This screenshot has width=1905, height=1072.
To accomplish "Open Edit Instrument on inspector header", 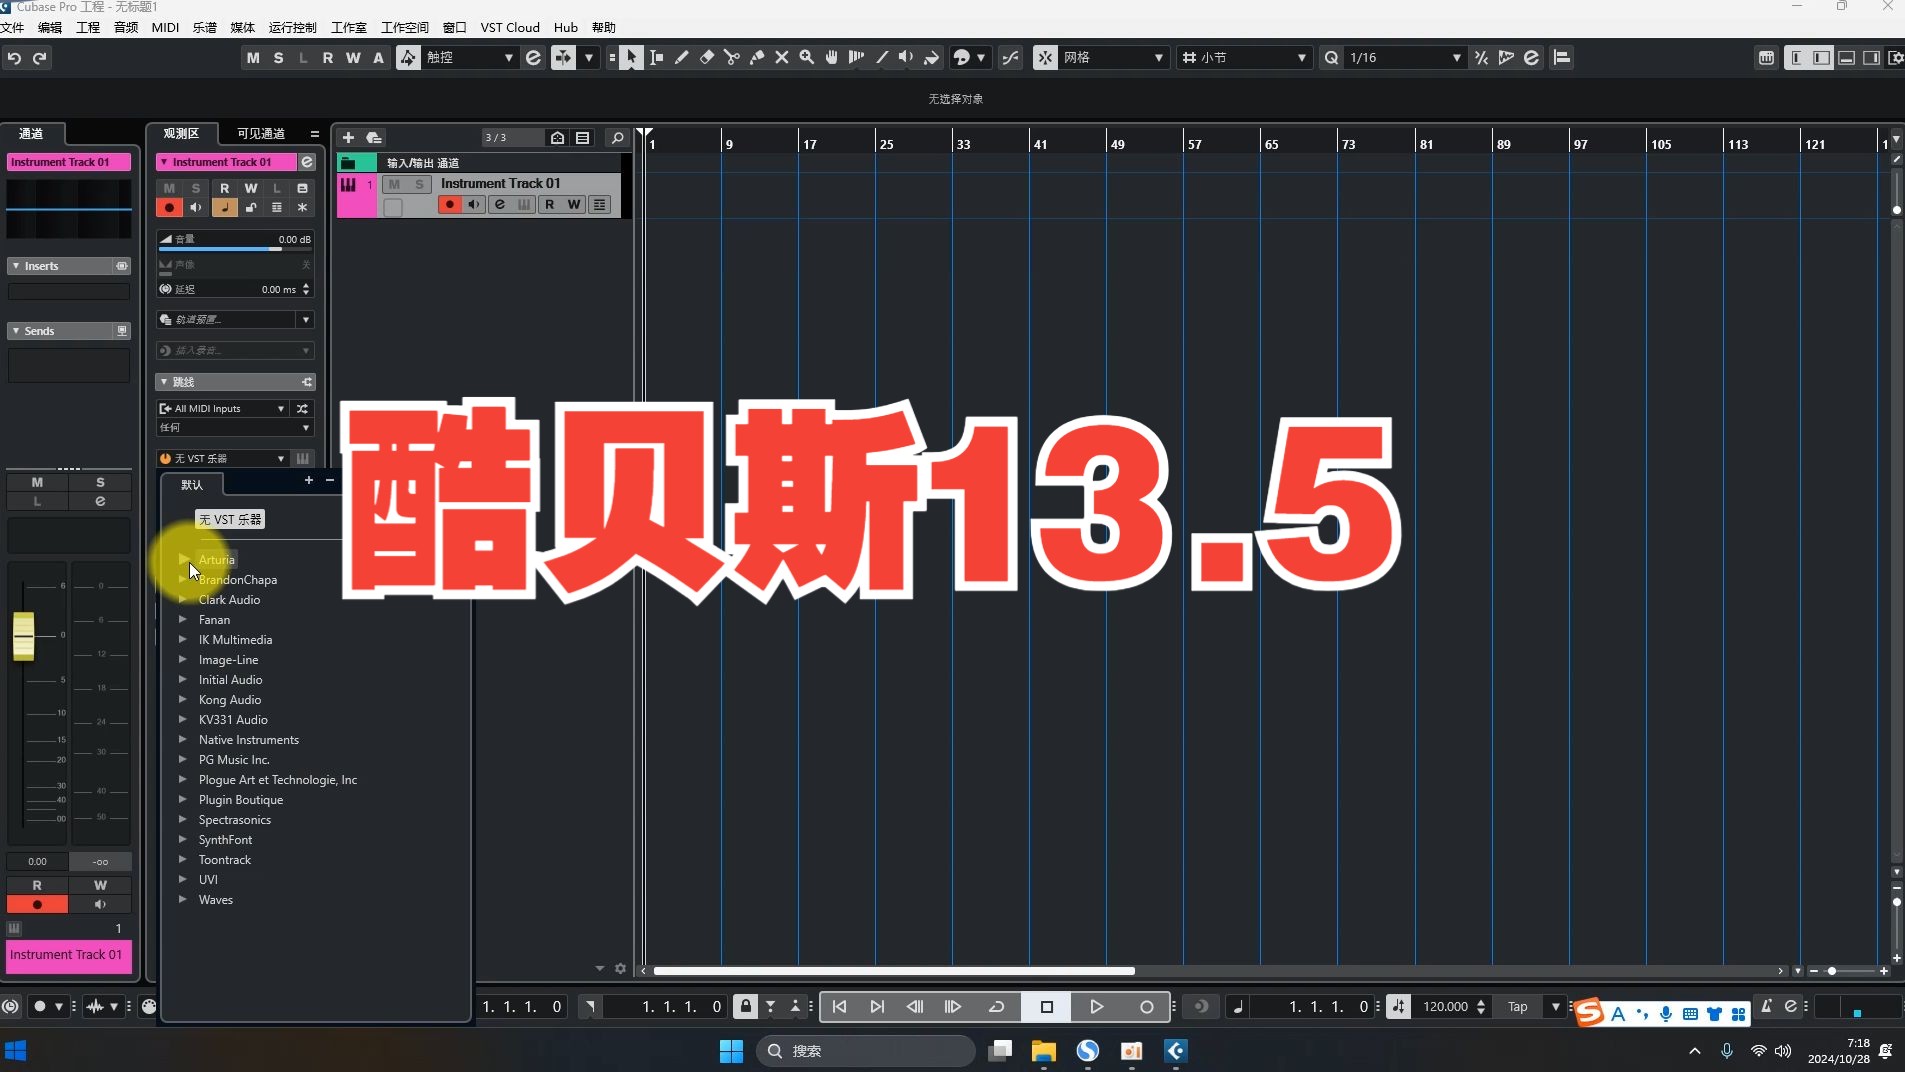I will (x=307, y=162).
